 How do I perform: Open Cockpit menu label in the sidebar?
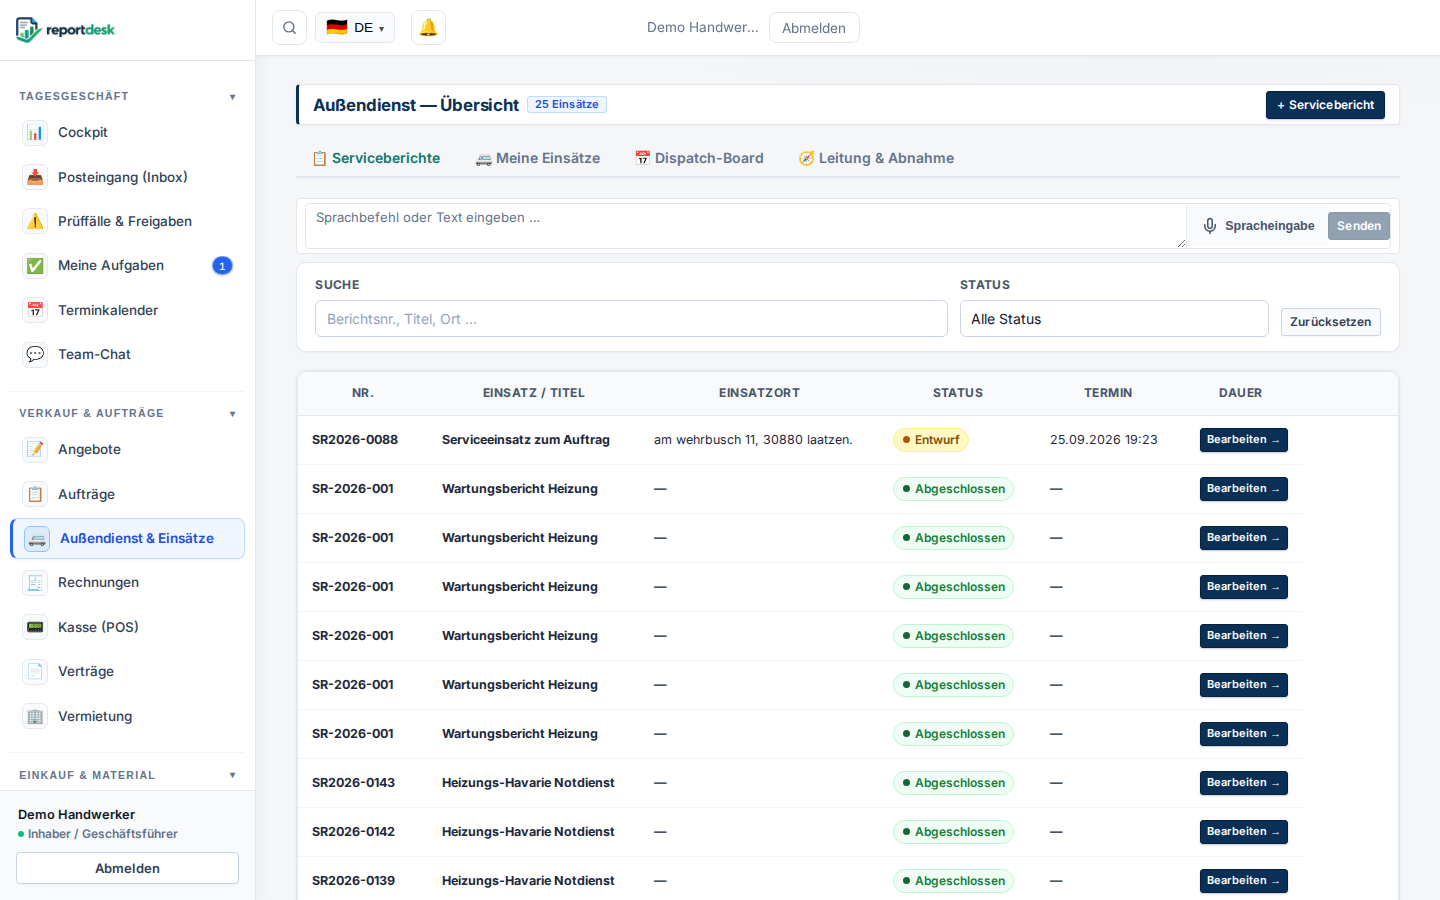pos(83,132)
